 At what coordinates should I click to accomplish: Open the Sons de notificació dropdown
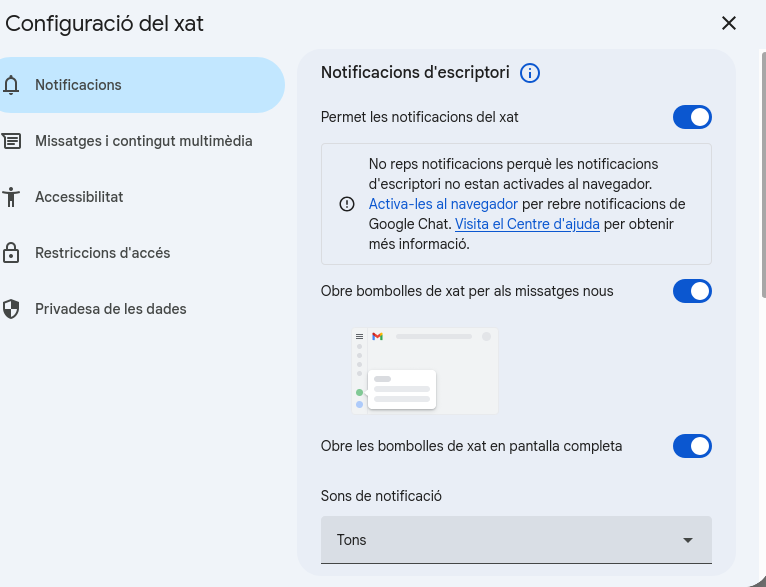[x=516, y=540]
